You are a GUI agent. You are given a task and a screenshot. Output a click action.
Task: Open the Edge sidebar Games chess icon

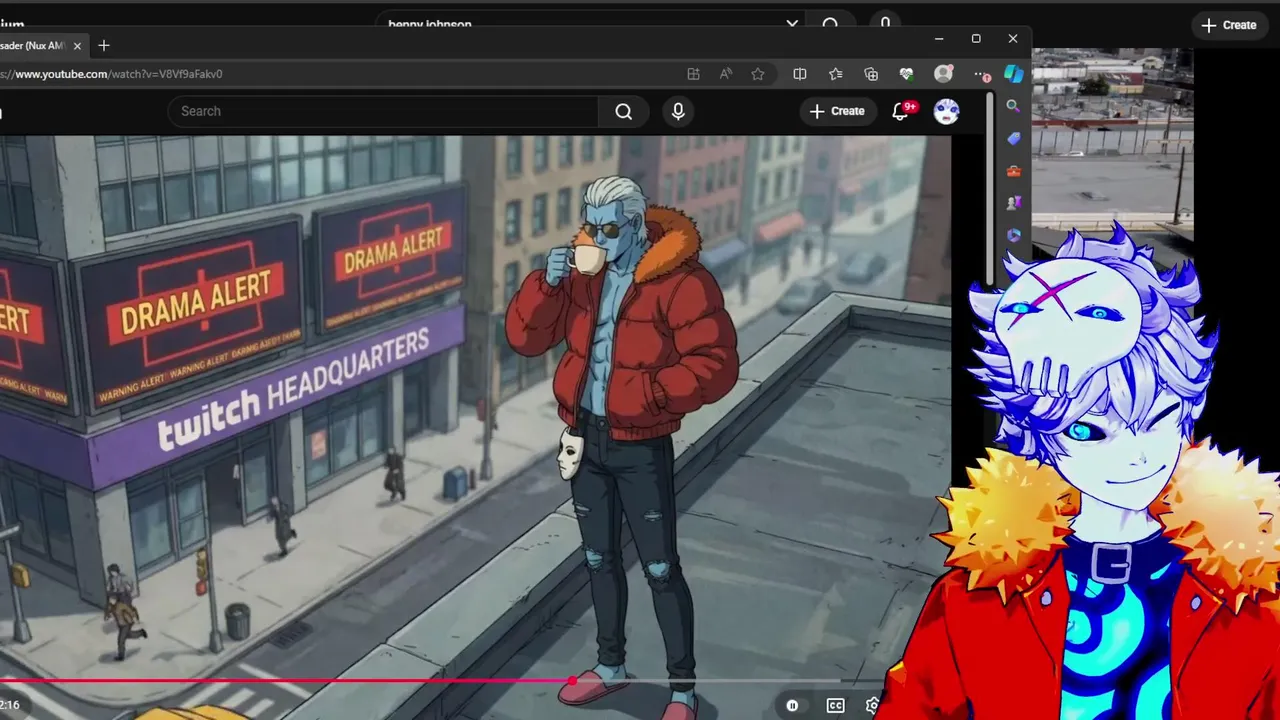click(x=1013, y=203)
